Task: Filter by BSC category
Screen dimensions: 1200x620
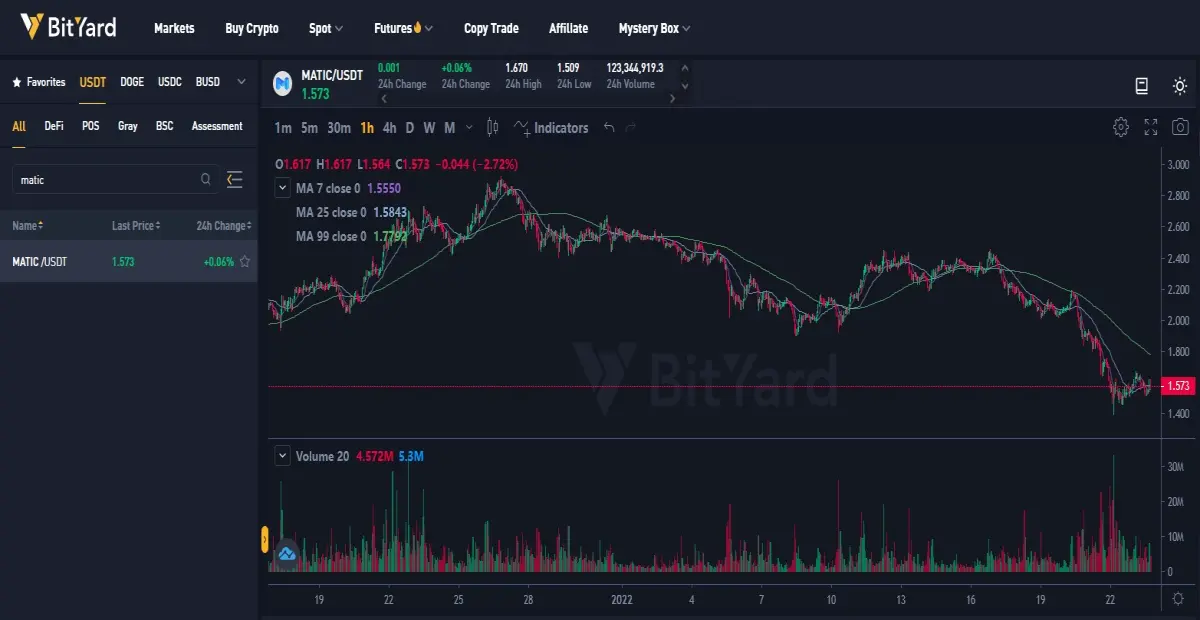Action: coord(164,126)
